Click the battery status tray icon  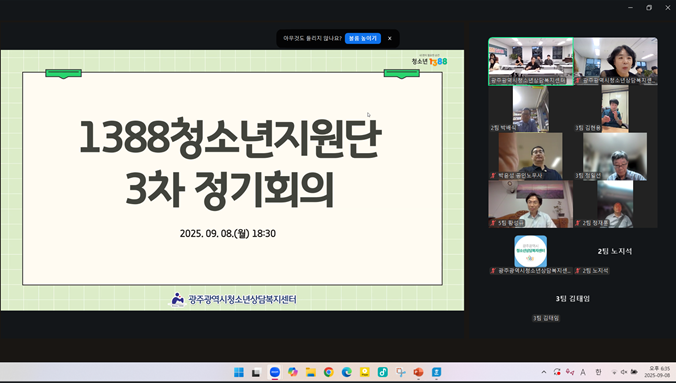[634, 372]
